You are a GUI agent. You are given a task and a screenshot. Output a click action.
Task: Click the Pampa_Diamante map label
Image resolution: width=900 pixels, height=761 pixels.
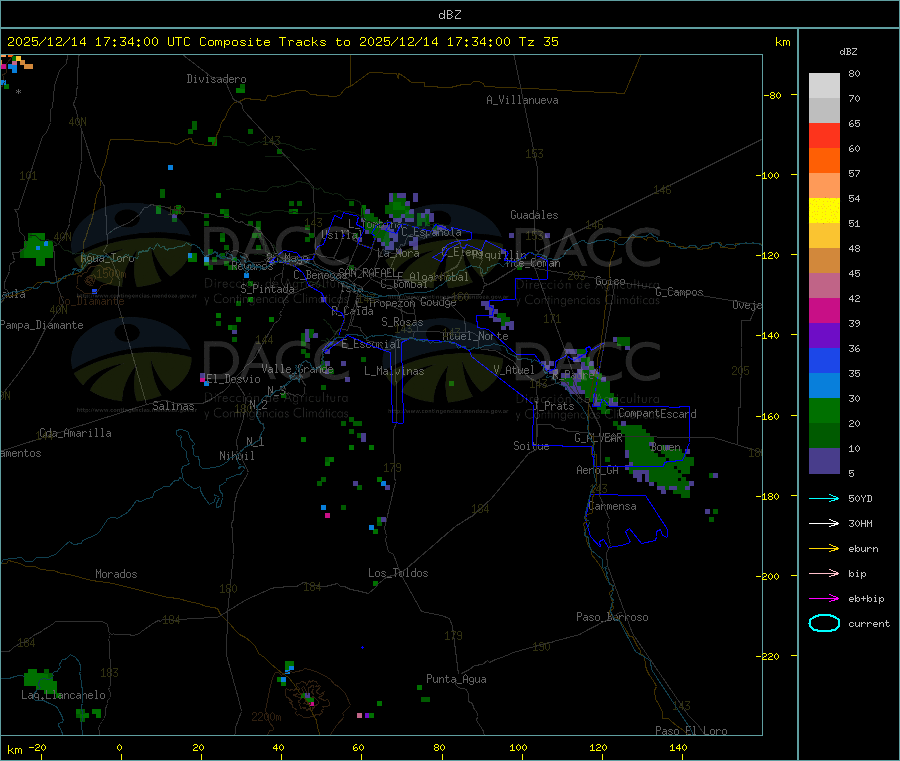click(42, 325)
